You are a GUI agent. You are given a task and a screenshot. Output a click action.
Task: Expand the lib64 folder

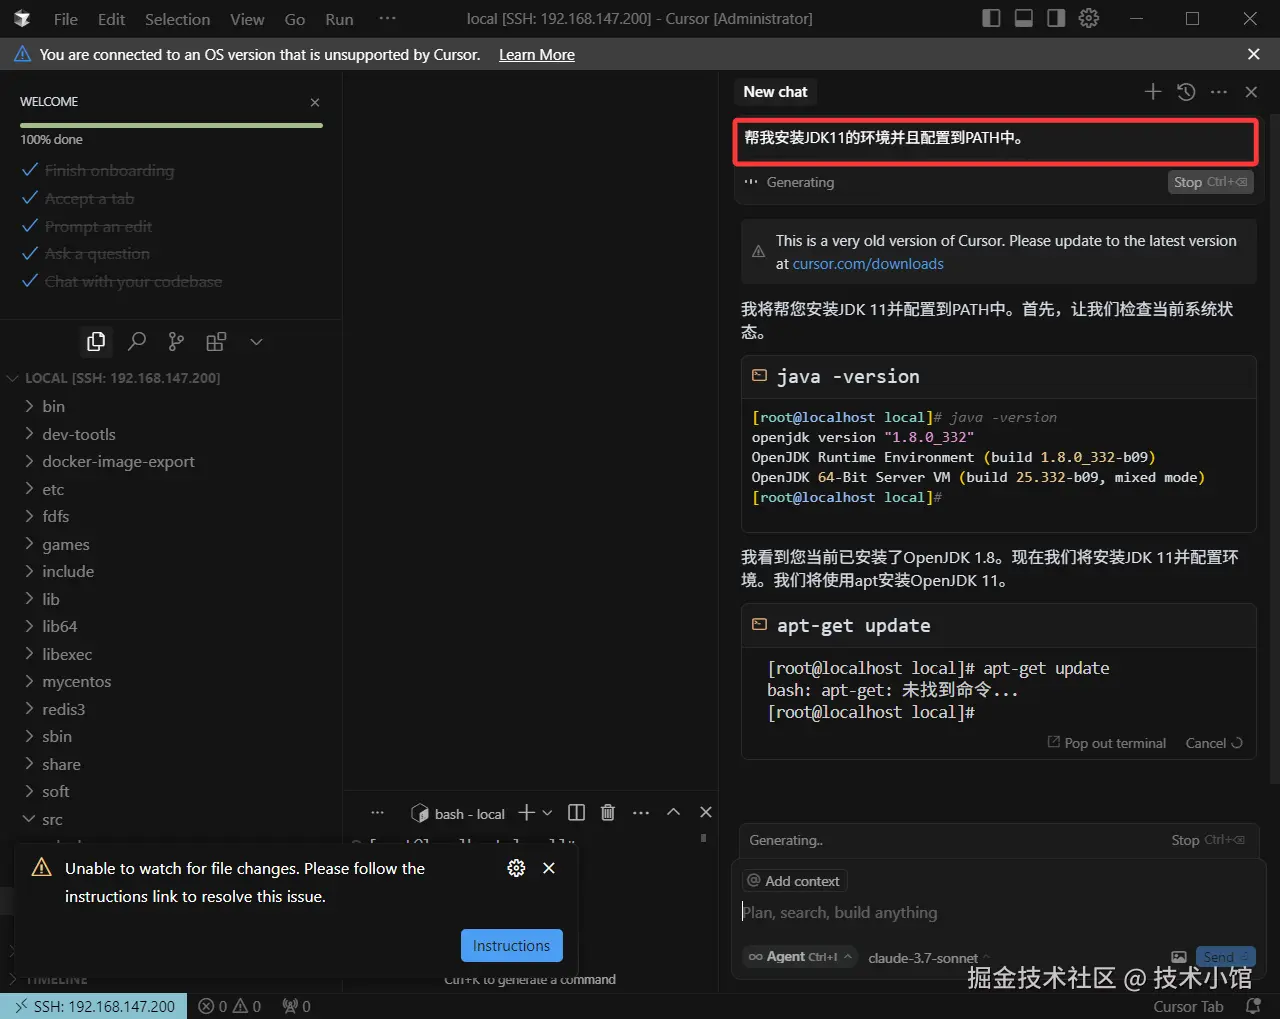(171, 626)
